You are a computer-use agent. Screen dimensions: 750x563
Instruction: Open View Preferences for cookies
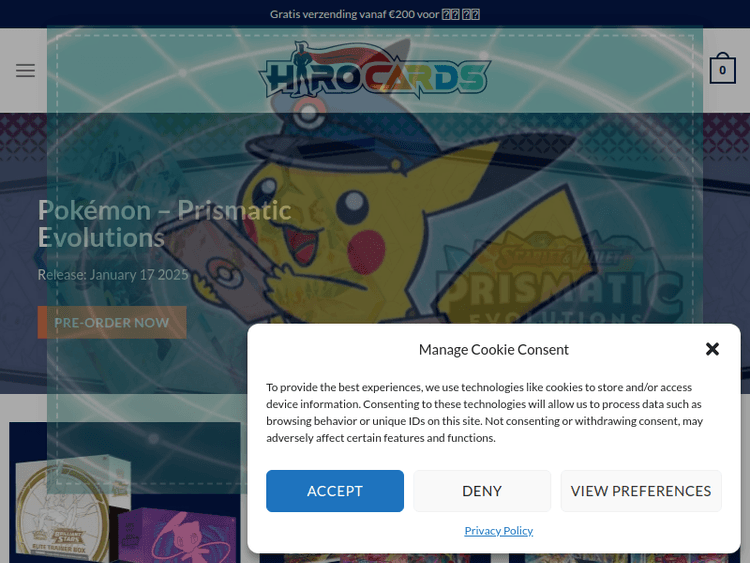pyautogui.click(x=641, y=491)
